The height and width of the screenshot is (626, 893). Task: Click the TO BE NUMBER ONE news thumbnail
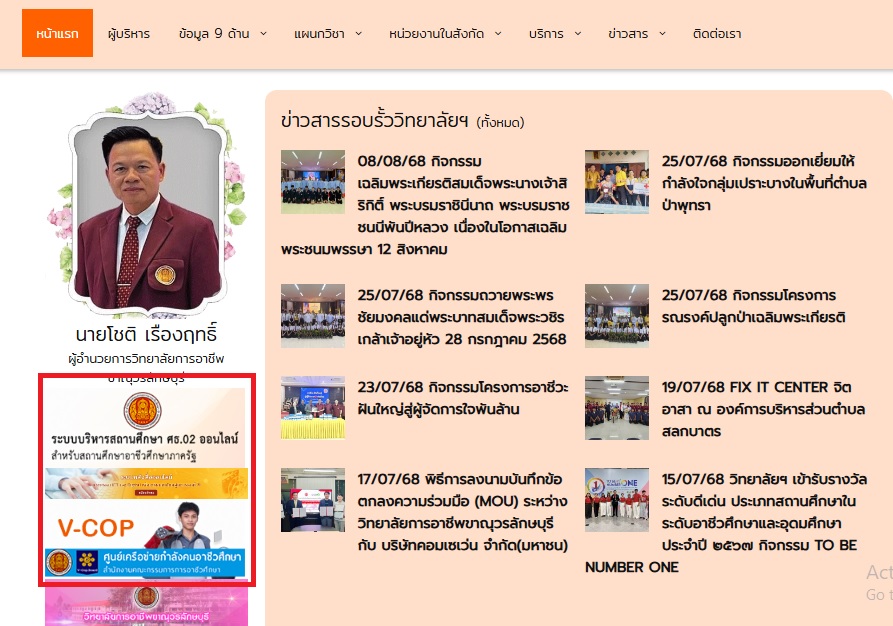pyautogui.click(x=617, y=500)
